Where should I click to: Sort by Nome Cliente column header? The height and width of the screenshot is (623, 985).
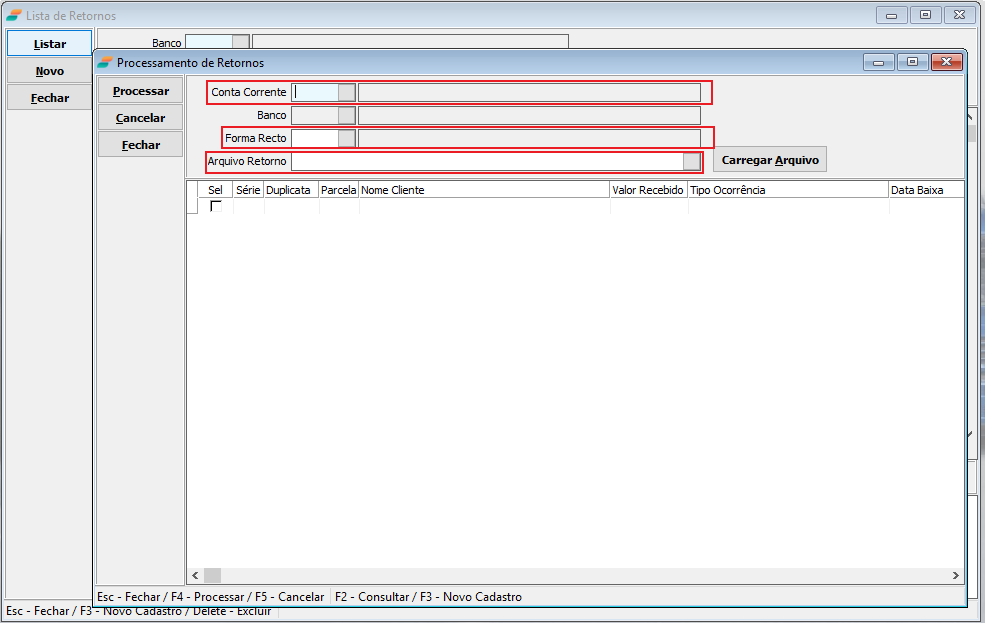click(484, 190)
